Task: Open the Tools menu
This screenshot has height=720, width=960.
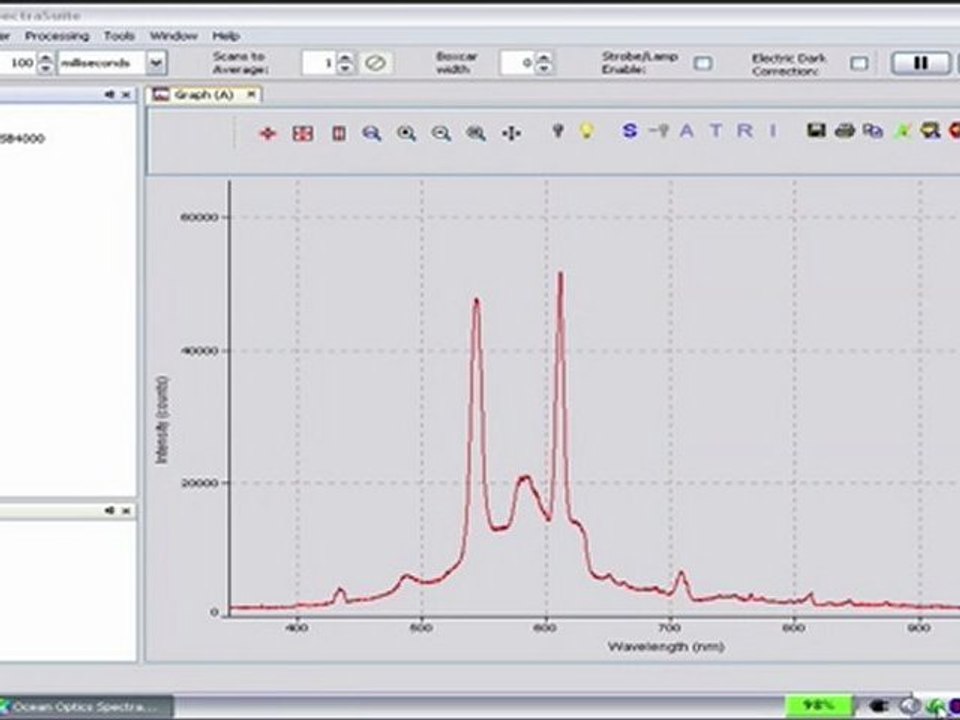Action: click(119, 36)
